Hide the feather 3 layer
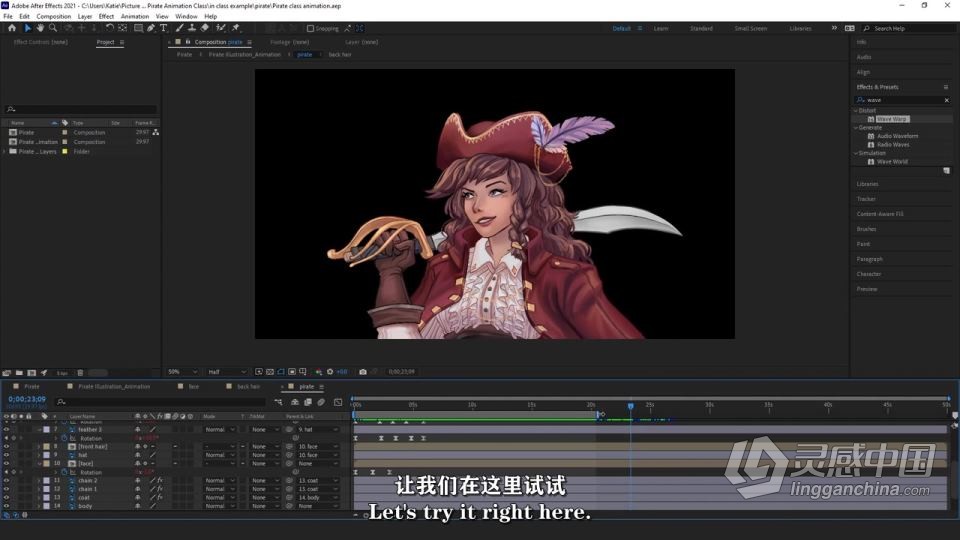This screenshot has height=540, width=960. [7, 430]
